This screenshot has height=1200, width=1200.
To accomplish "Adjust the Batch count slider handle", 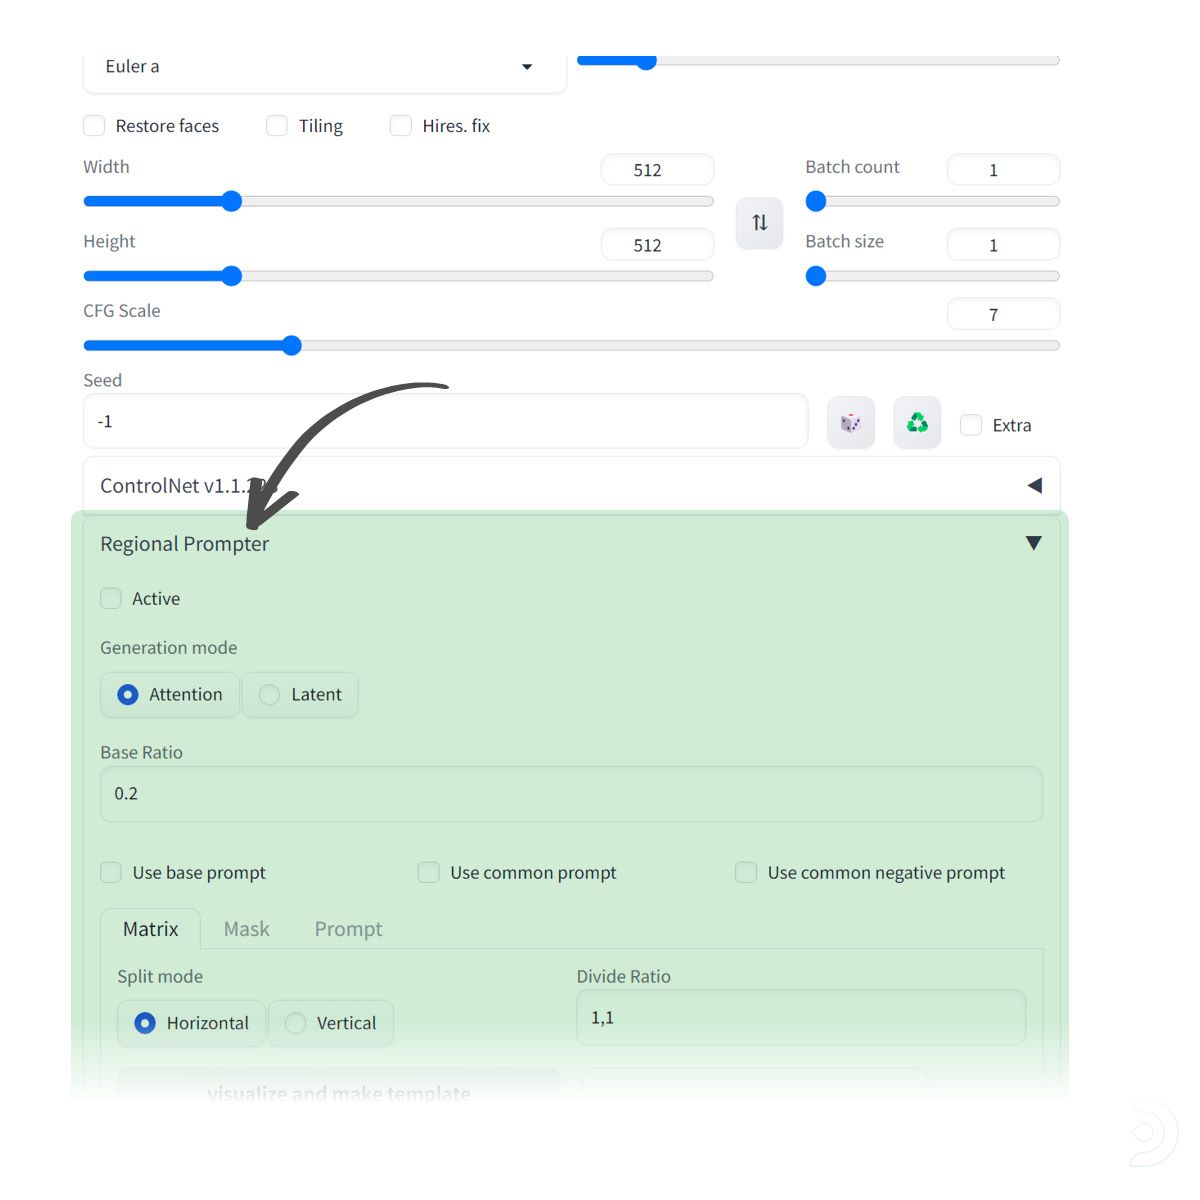I will click(x=816, y=201).
